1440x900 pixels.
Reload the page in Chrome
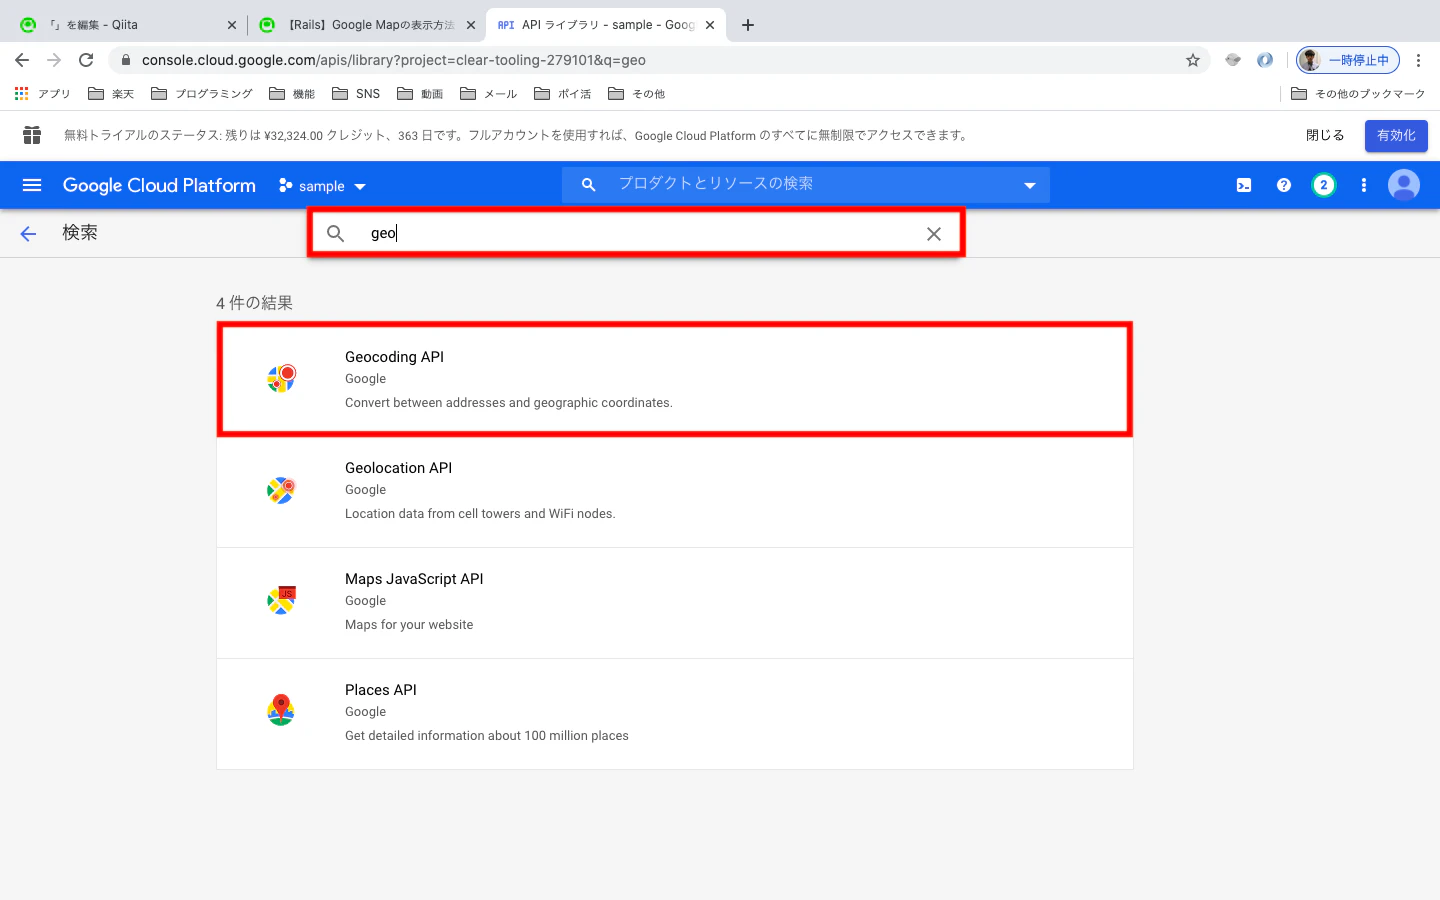point(86,60)
